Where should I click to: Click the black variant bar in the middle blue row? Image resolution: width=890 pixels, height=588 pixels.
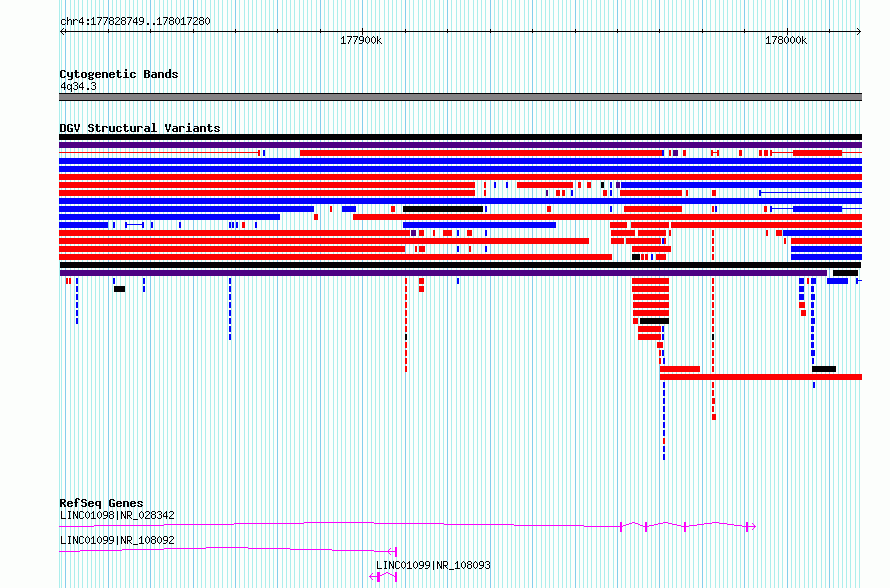(443, 209)
